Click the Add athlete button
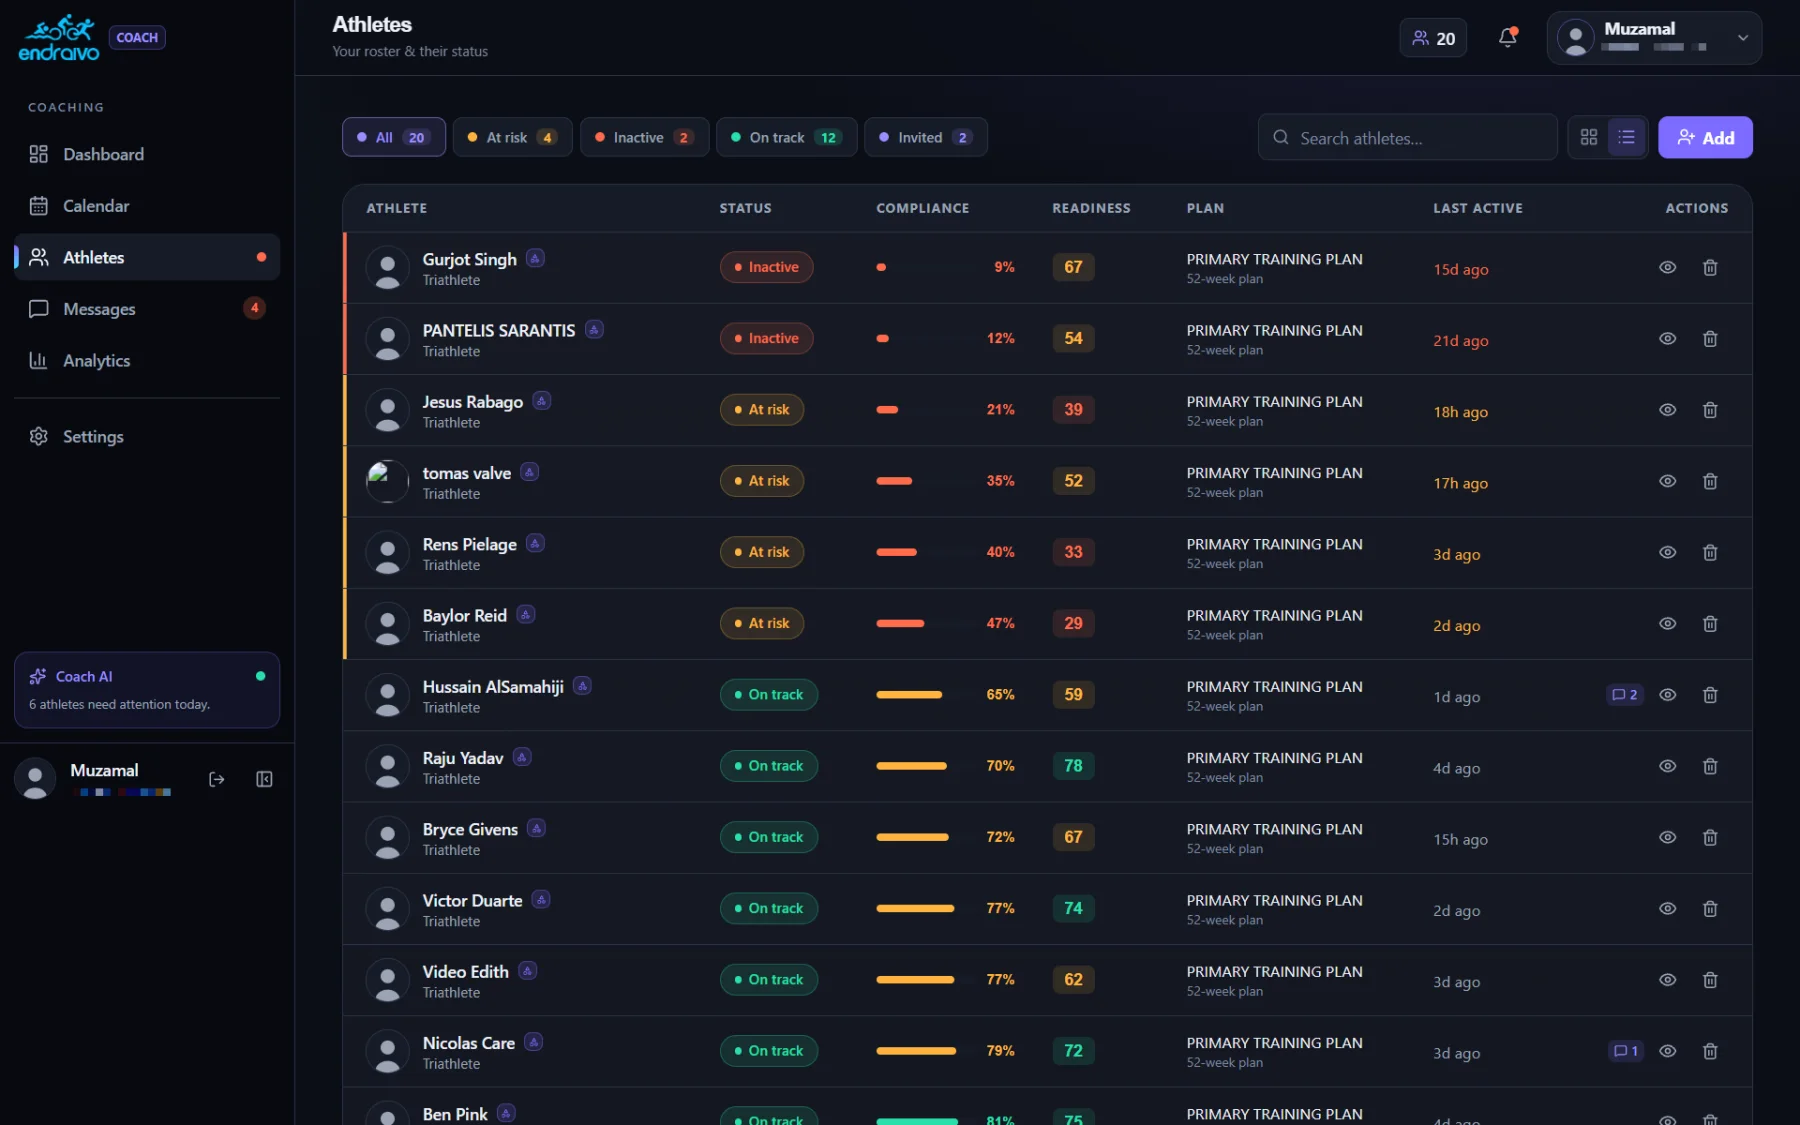The width and height of the screenshot is (1800, 1125). [x=1705, y=137]
